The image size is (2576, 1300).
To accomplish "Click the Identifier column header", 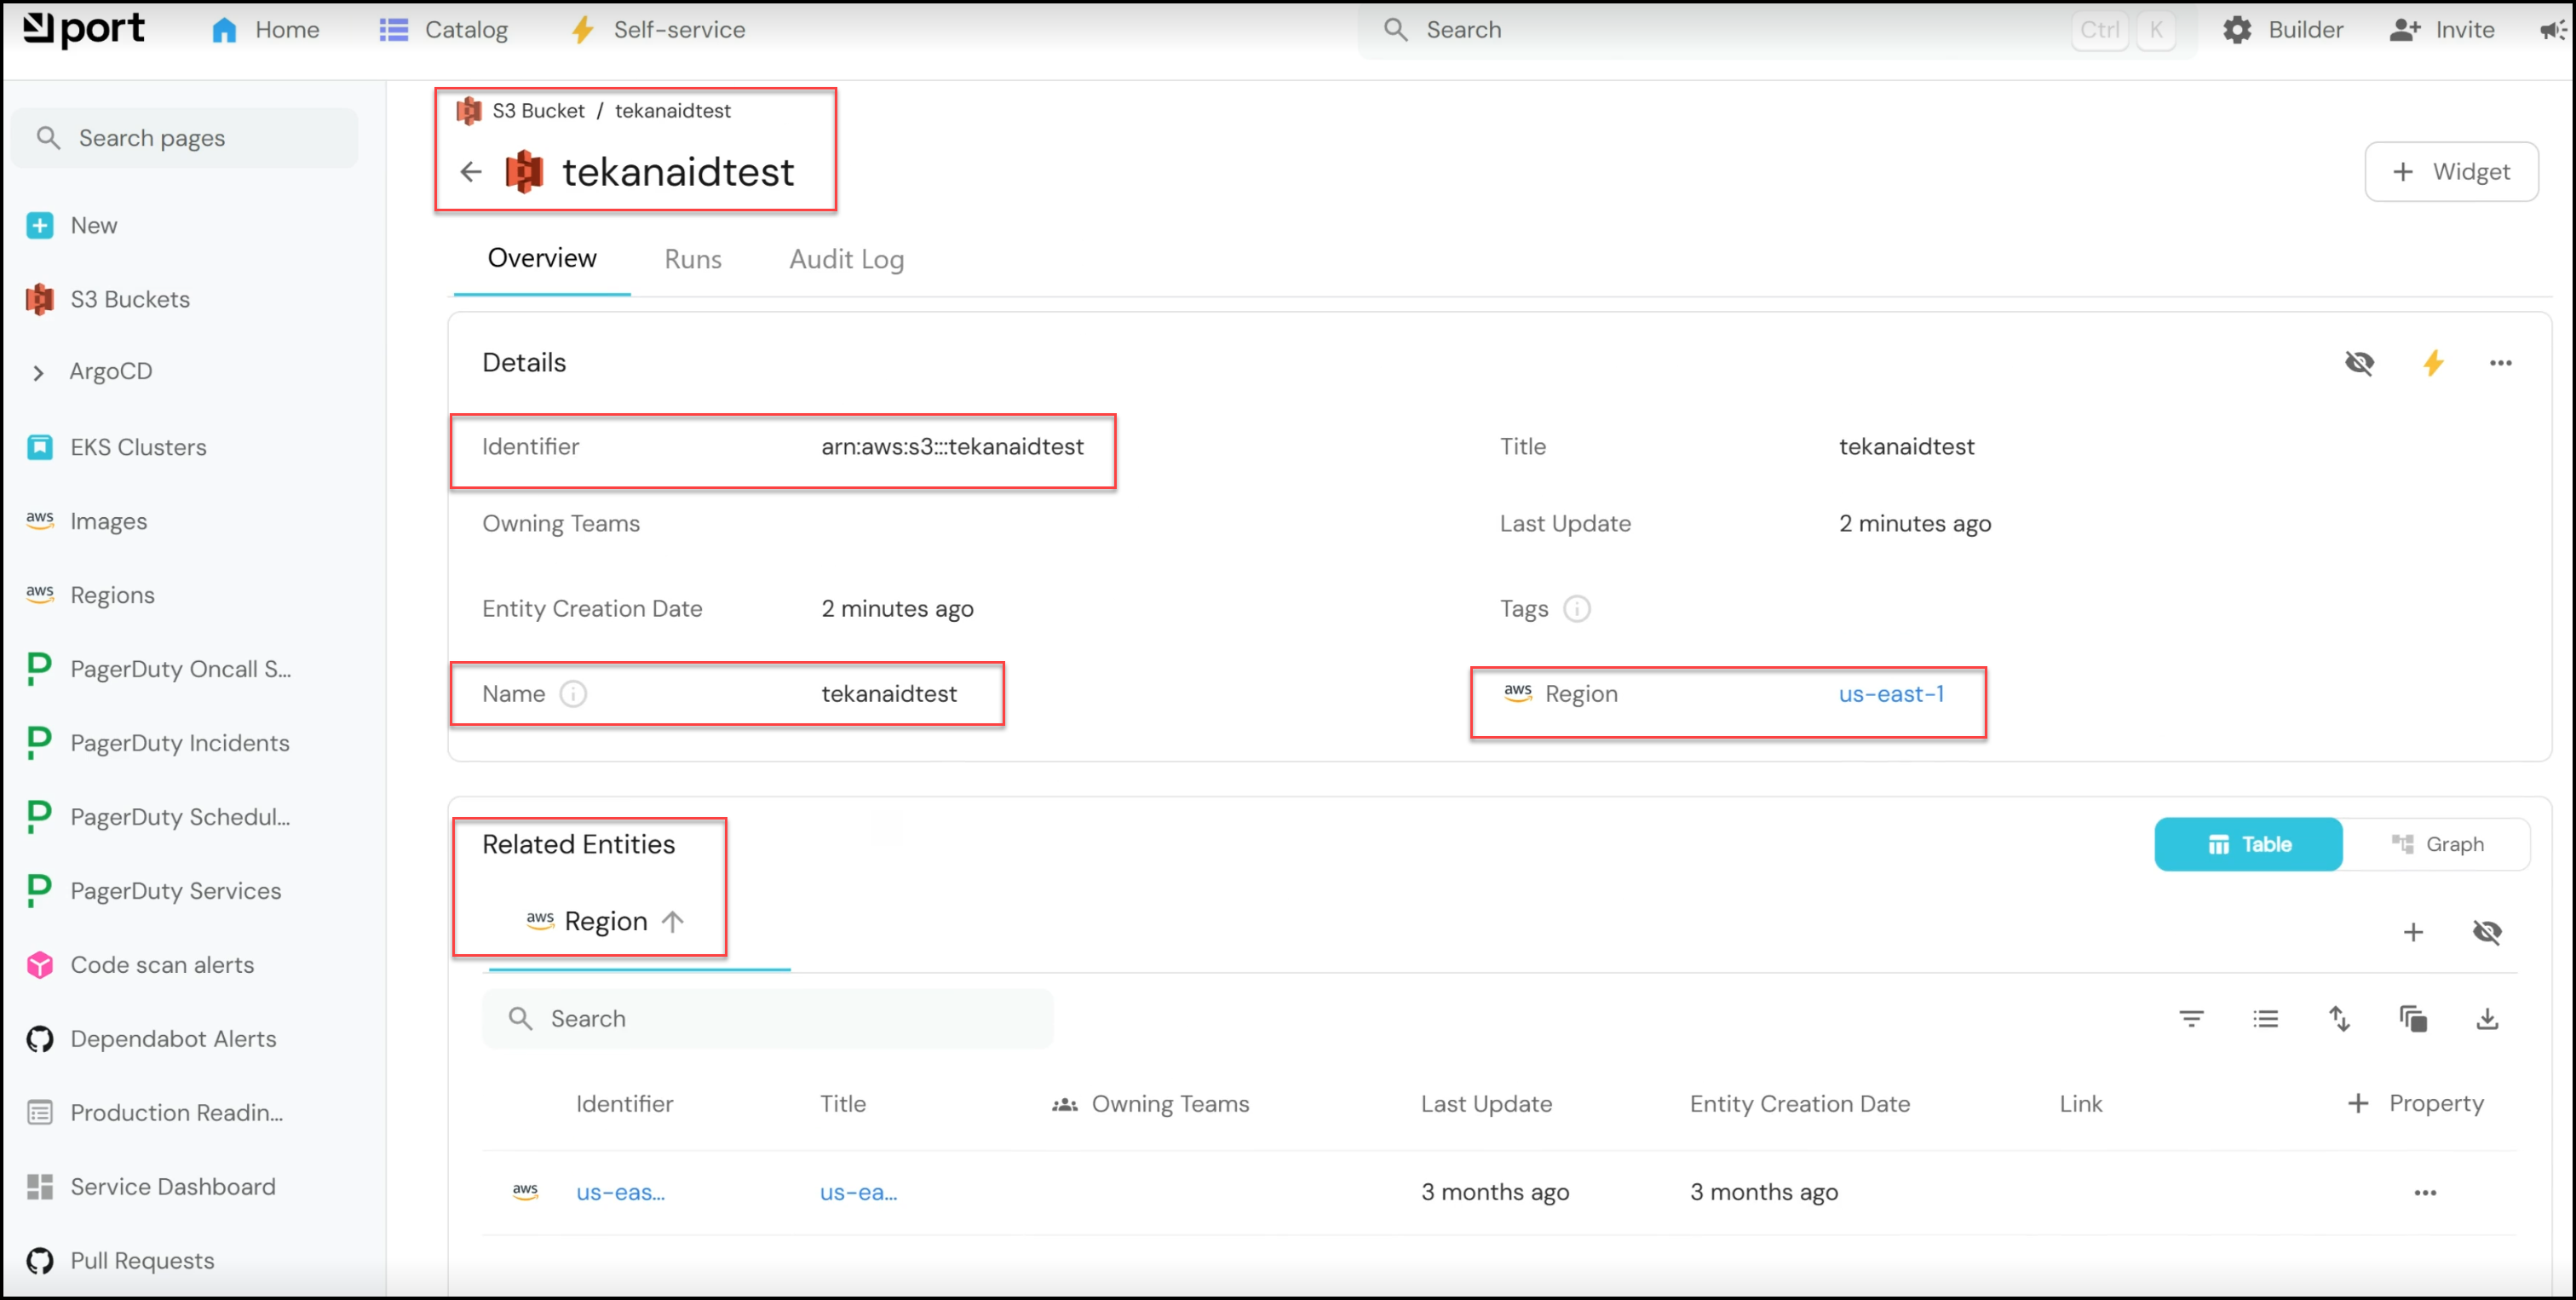I will coord(624,1104).
